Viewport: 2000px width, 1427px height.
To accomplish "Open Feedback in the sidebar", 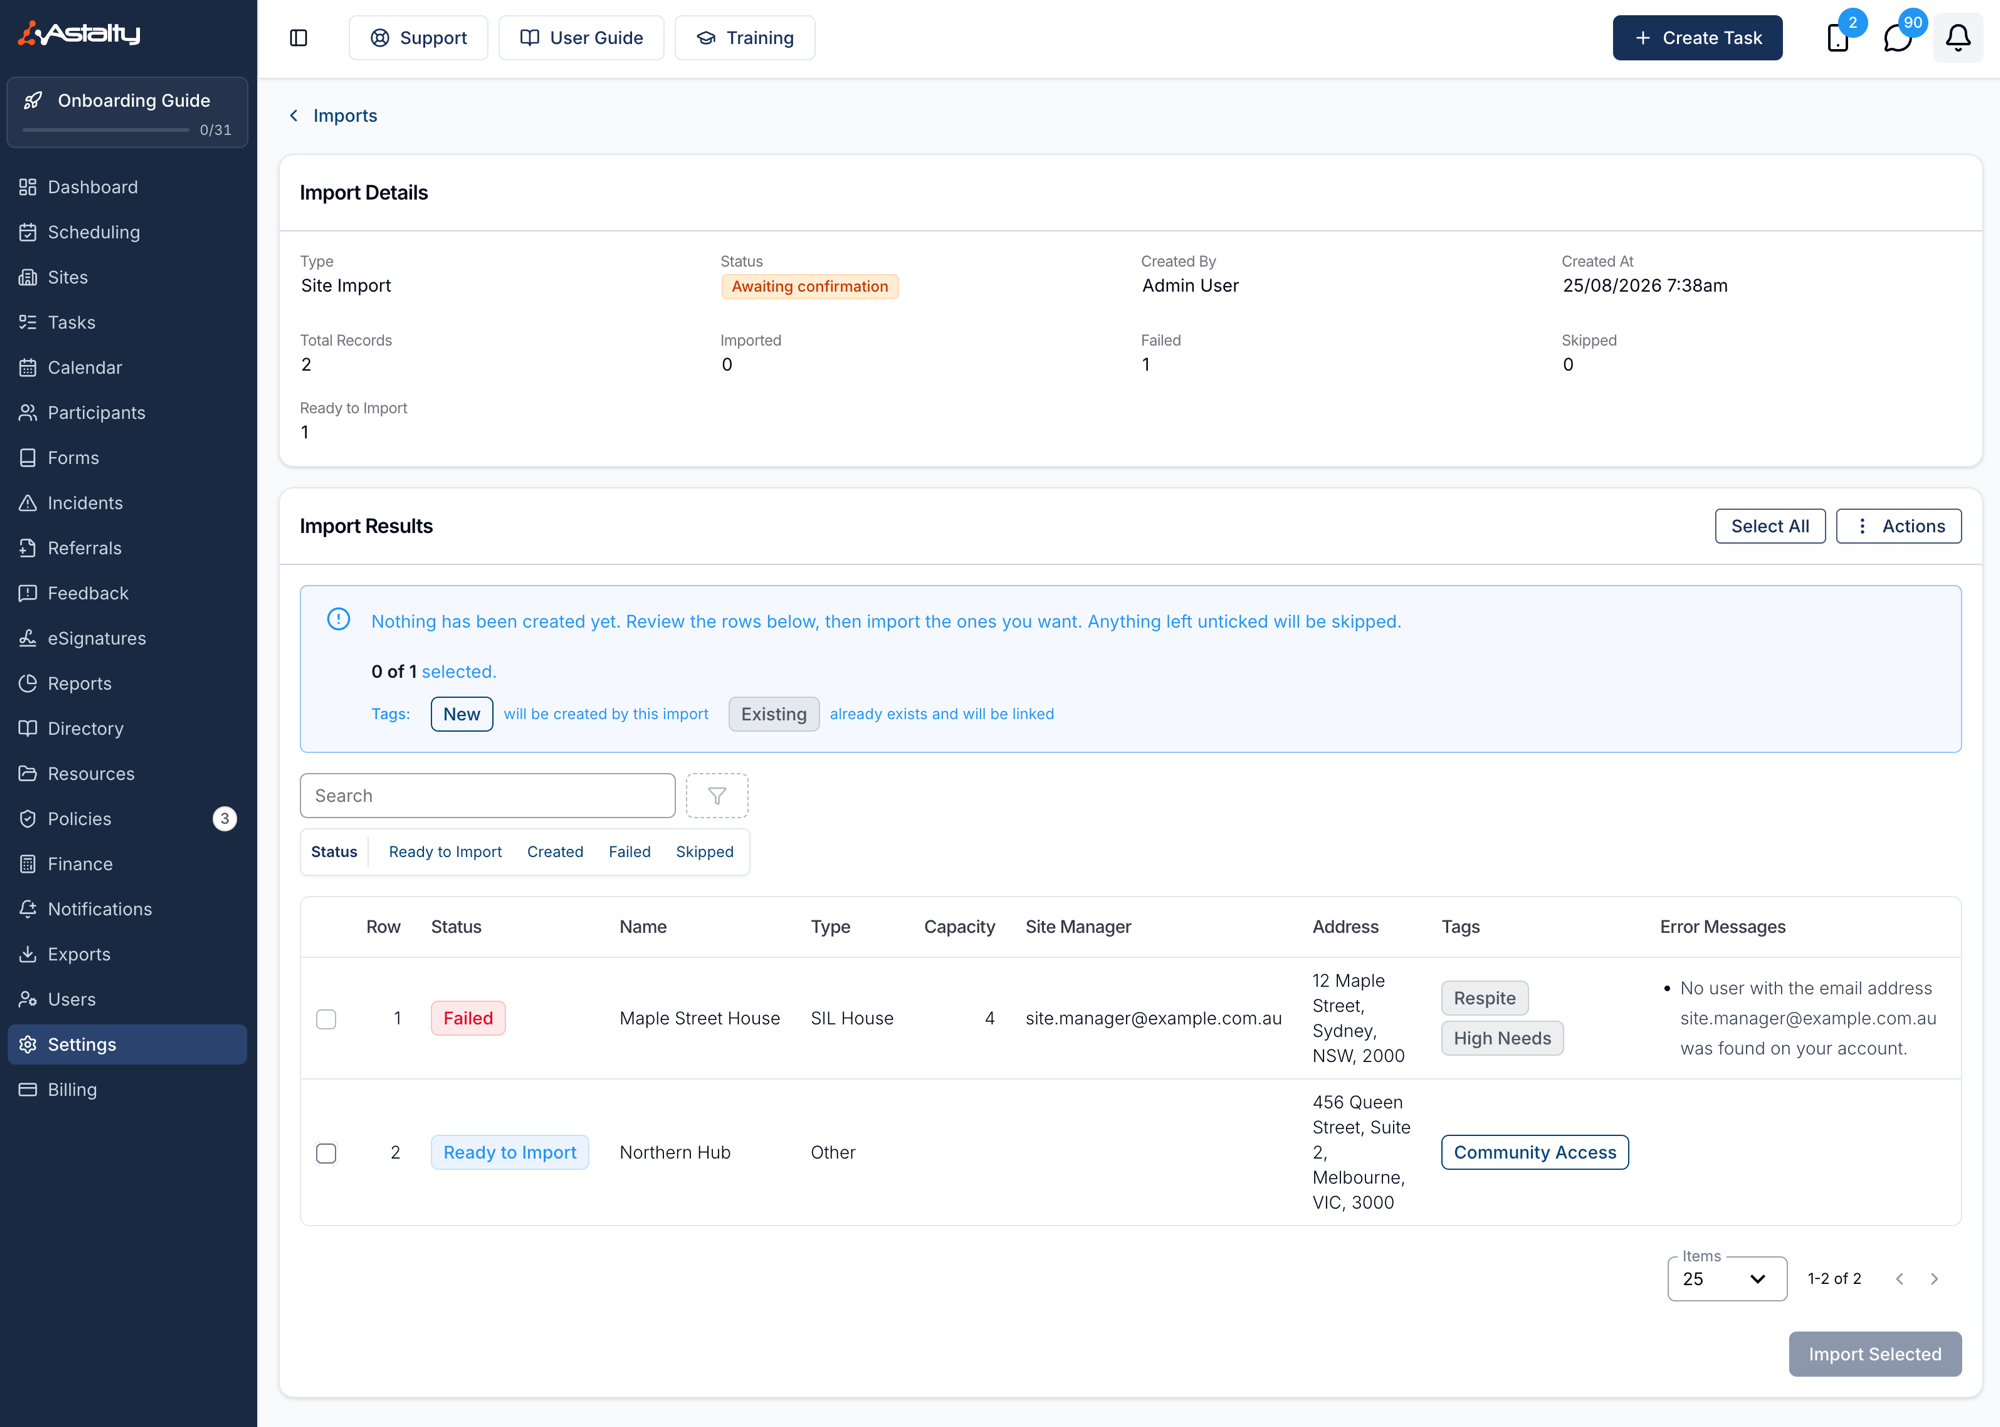I will (x=127, y=593).
